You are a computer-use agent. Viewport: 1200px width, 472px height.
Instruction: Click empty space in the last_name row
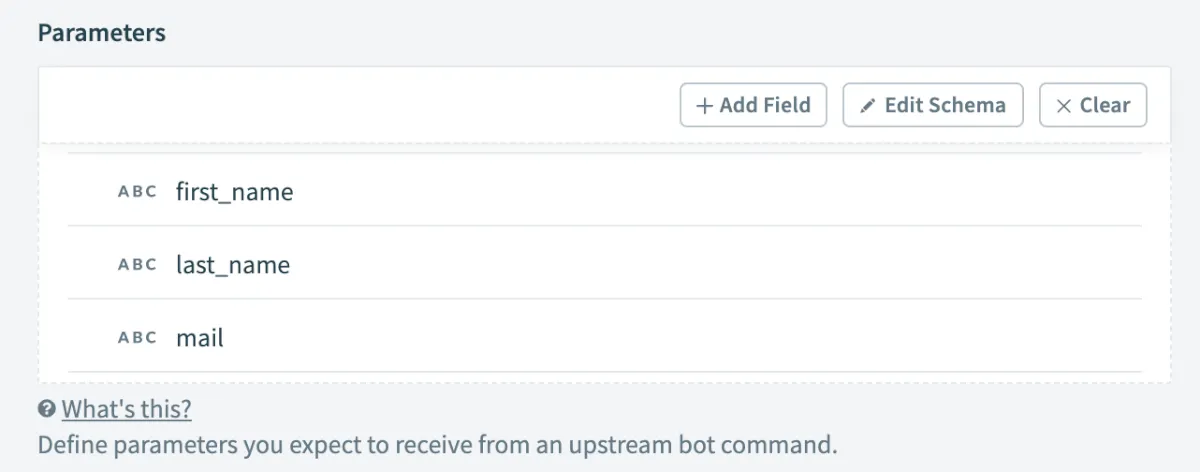point(700,265)
